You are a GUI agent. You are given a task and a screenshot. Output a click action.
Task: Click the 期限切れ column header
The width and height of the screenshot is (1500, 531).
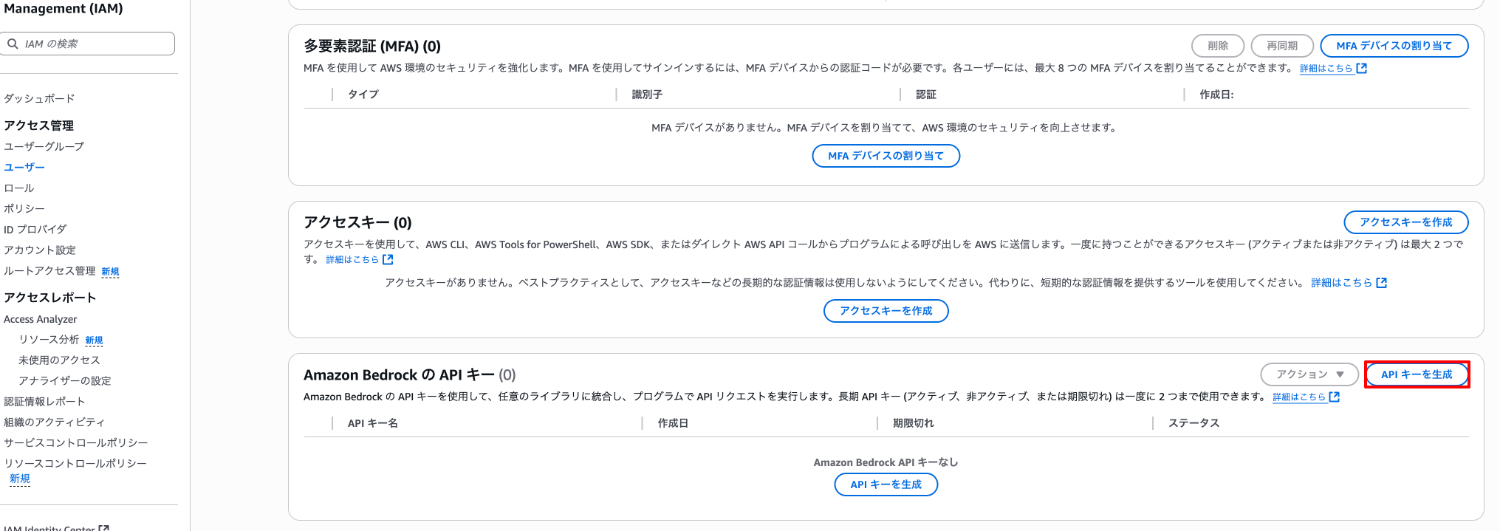pyautogui.click(x=913, y=423)
